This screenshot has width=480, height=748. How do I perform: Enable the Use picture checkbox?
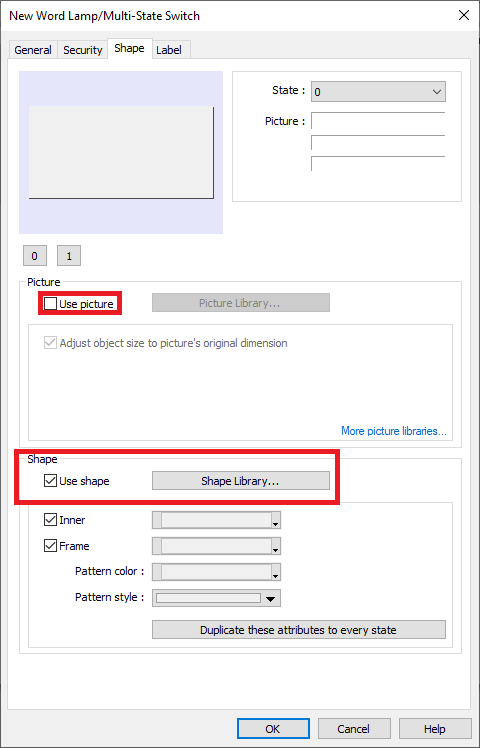51,304
